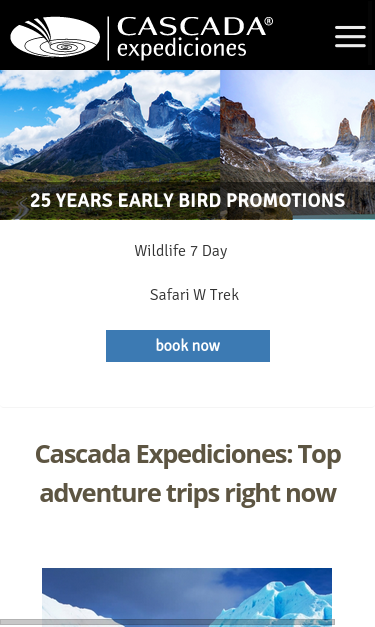Open the blue glacier trip thumbnail
This screenshot has height=627, width=375.
tap(187, 597)
